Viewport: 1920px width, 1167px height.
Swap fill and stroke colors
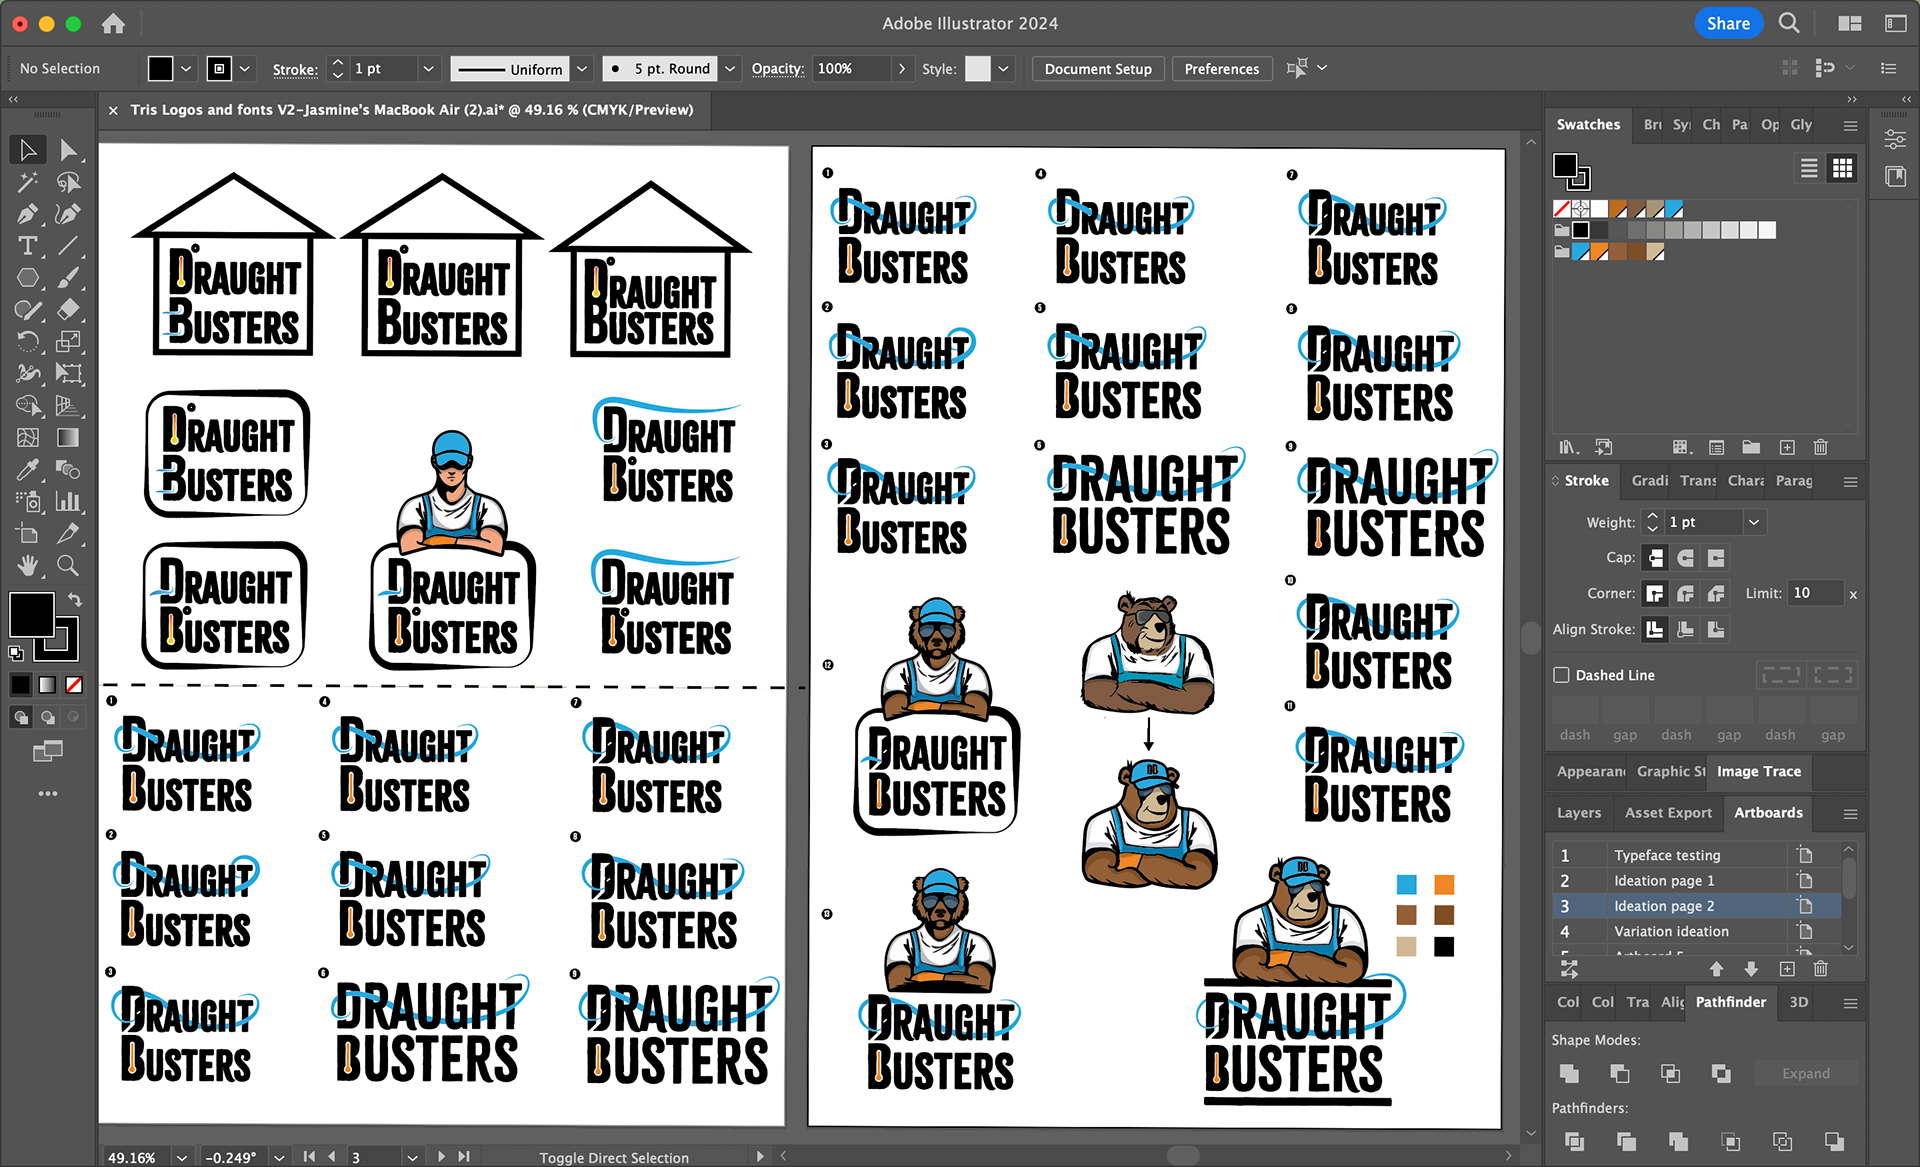74,599
